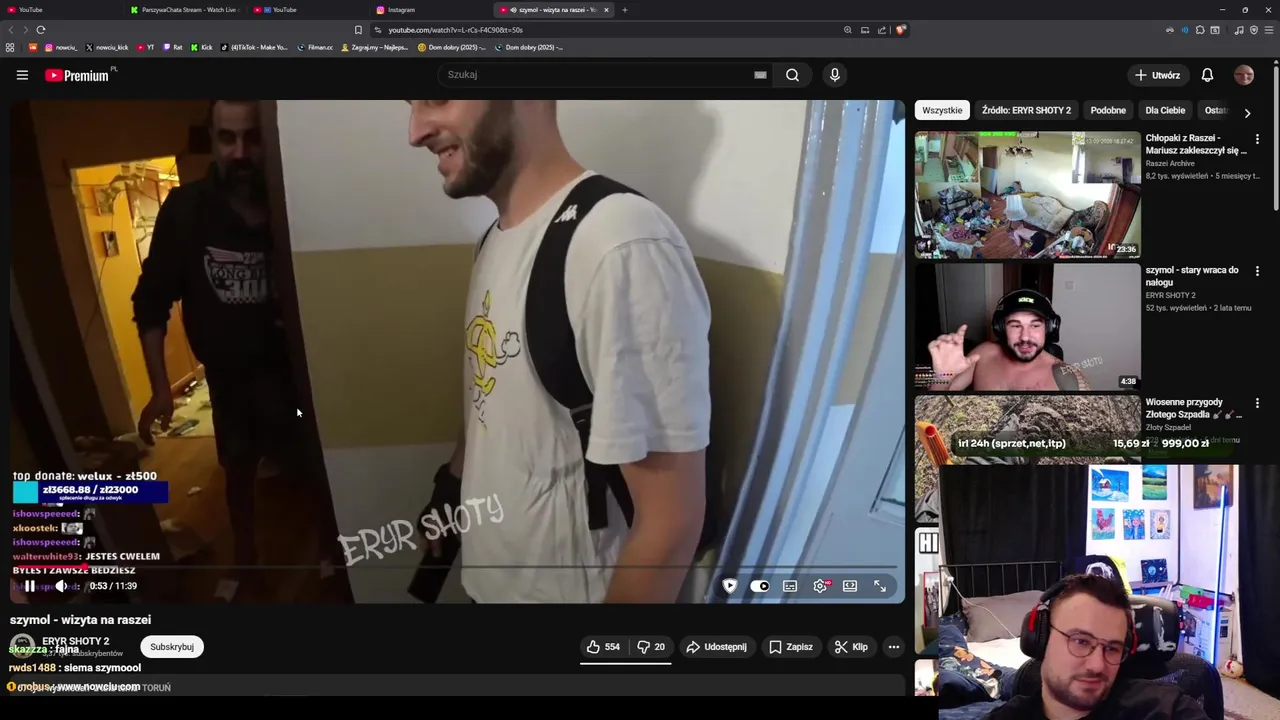Mute the video with the speaker icon
The image size is (1280, 720).
(61, 586)
